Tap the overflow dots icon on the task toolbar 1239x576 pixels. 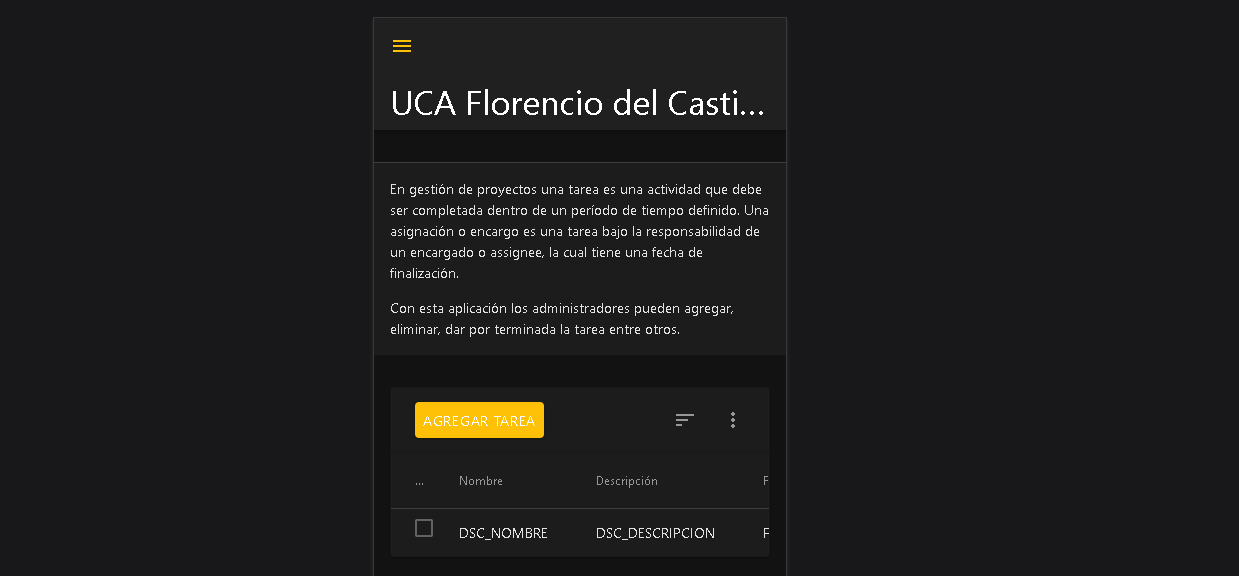click(733, 420)
